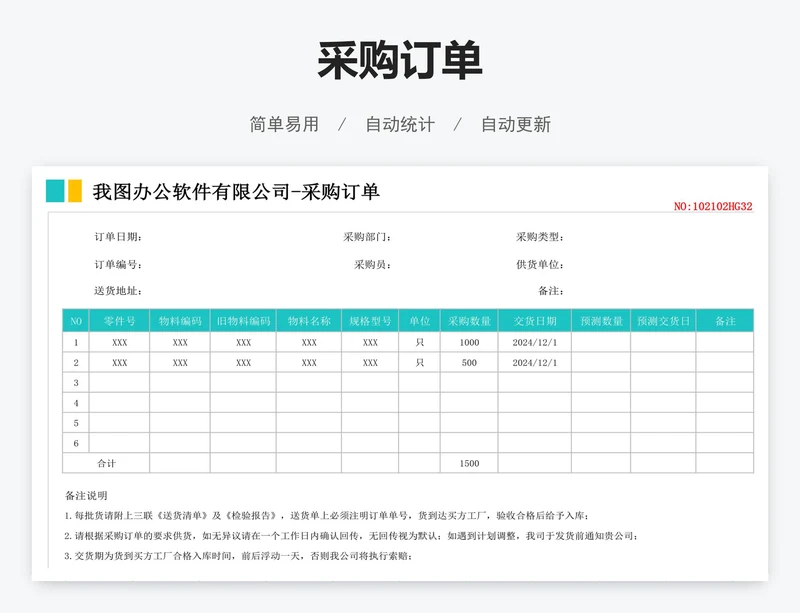Click the empty 零件号 cell in row 3
This screenshot has width=800, height=613.
(119, 382)
